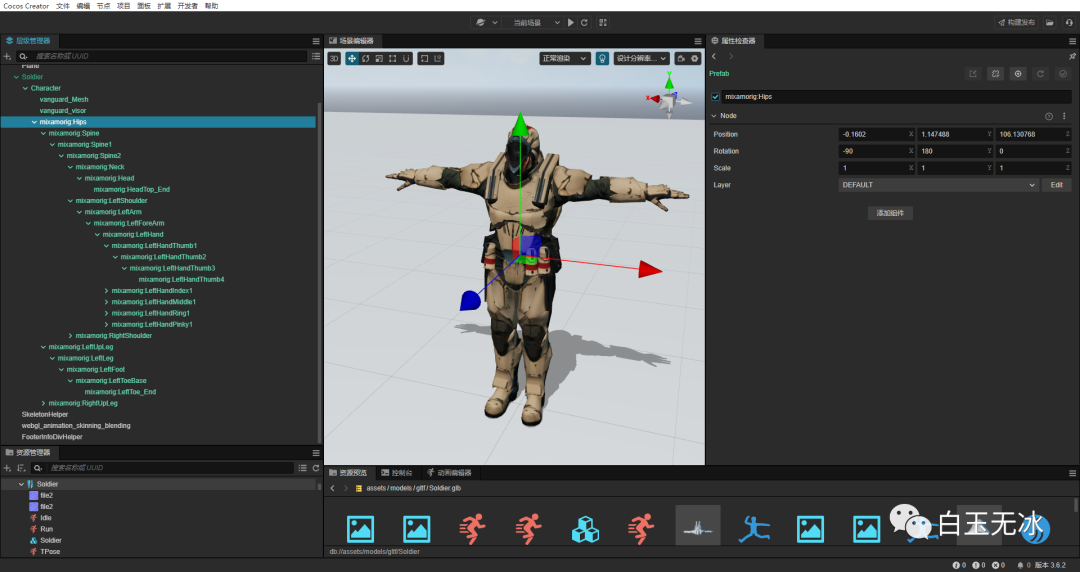Click the pin icon in inspector

1073,57
